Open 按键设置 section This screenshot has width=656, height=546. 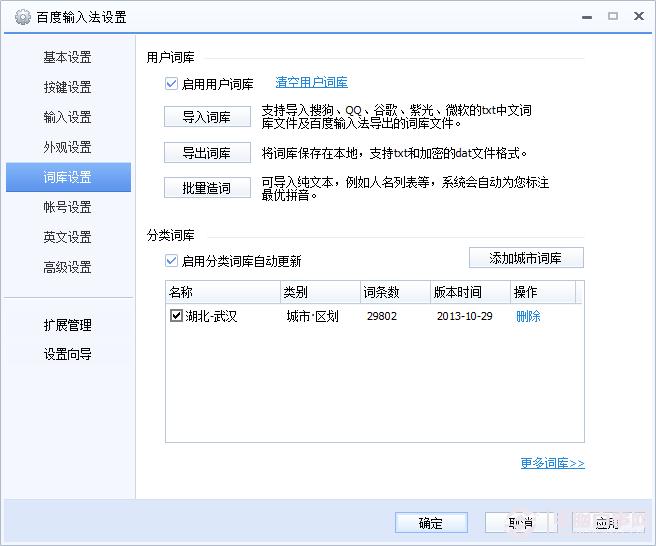click(68, 87)
